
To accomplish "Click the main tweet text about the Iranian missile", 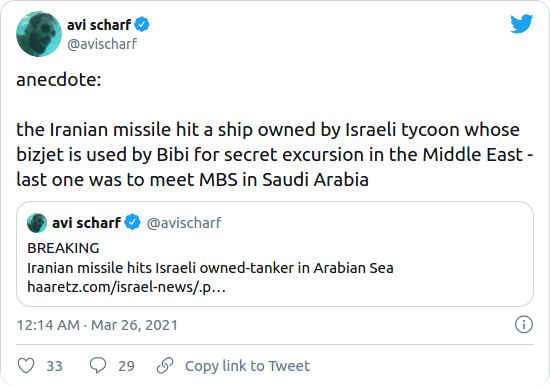I will (x=275, y=154).
